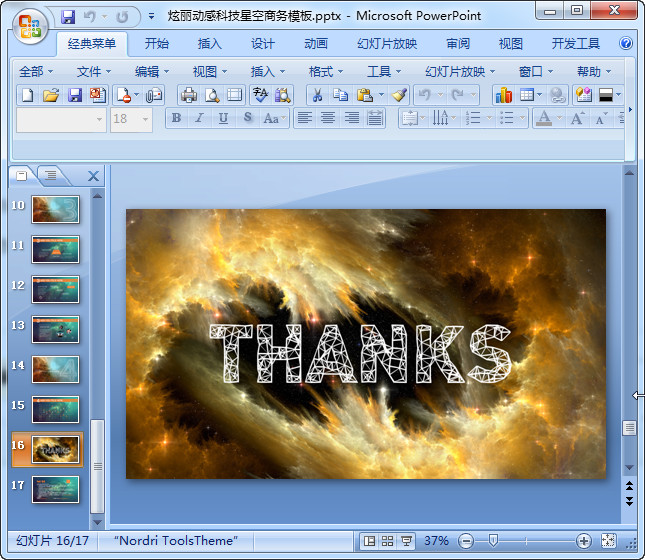Click Nordri ToolsTheme status text
The image size is (645, 560).
(x=176, y=541)
